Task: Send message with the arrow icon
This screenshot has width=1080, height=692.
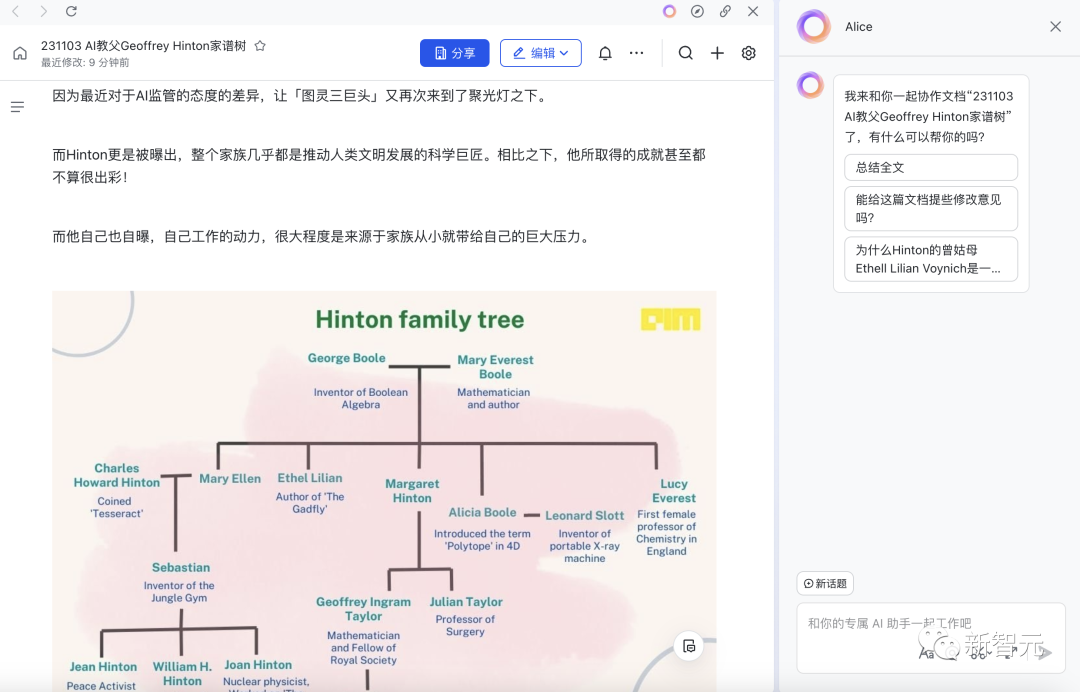Action: pyautogui.click(x=1046, y=651)
